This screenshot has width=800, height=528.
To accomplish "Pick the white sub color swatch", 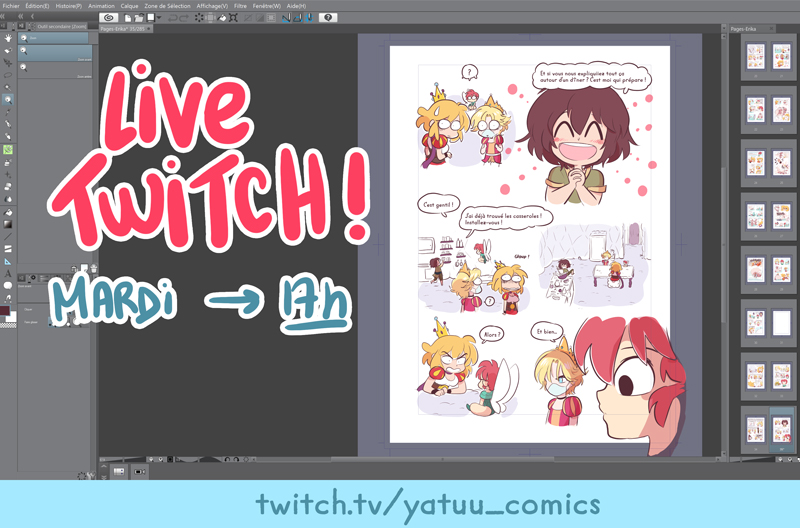I will [x=12, y=317].
